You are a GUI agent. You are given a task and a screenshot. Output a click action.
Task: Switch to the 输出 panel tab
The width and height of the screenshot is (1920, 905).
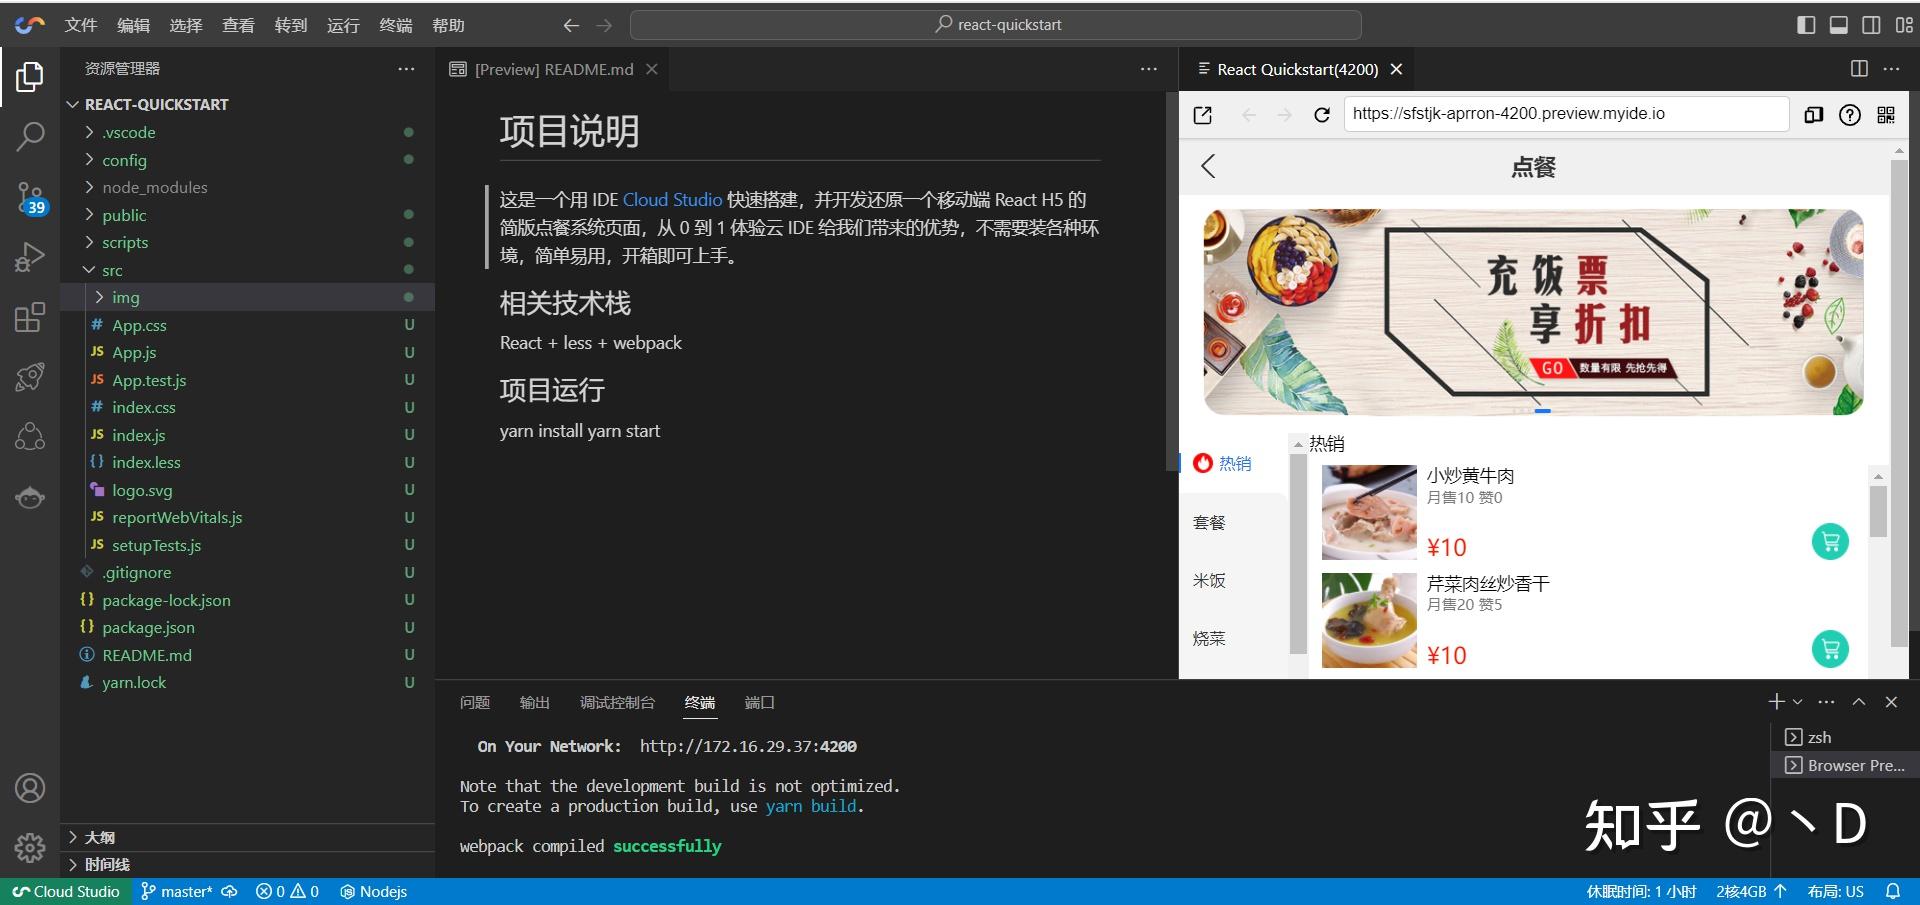click(x=534, y=702)
